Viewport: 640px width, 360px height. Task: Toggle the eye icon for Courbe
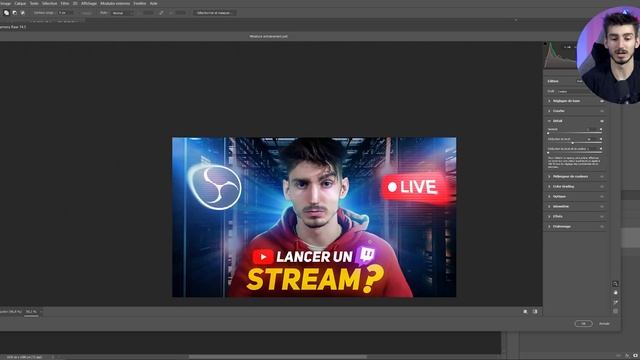(x=602, y=111)
